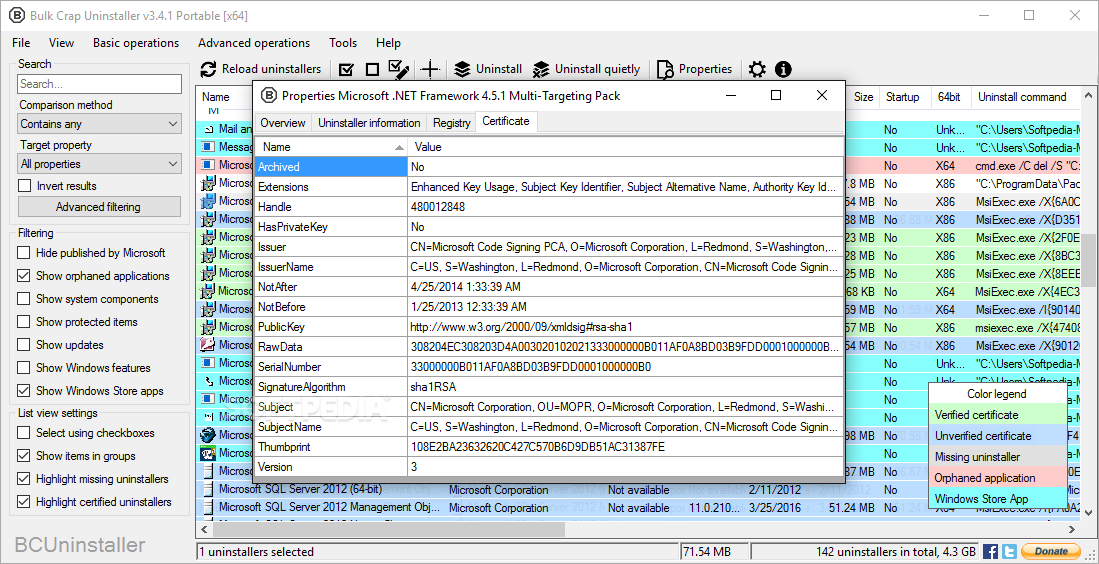This screenshot has width=1099, height=564.
Task: Open the Advanced operations menu
Action: click(x=254, y=43)
